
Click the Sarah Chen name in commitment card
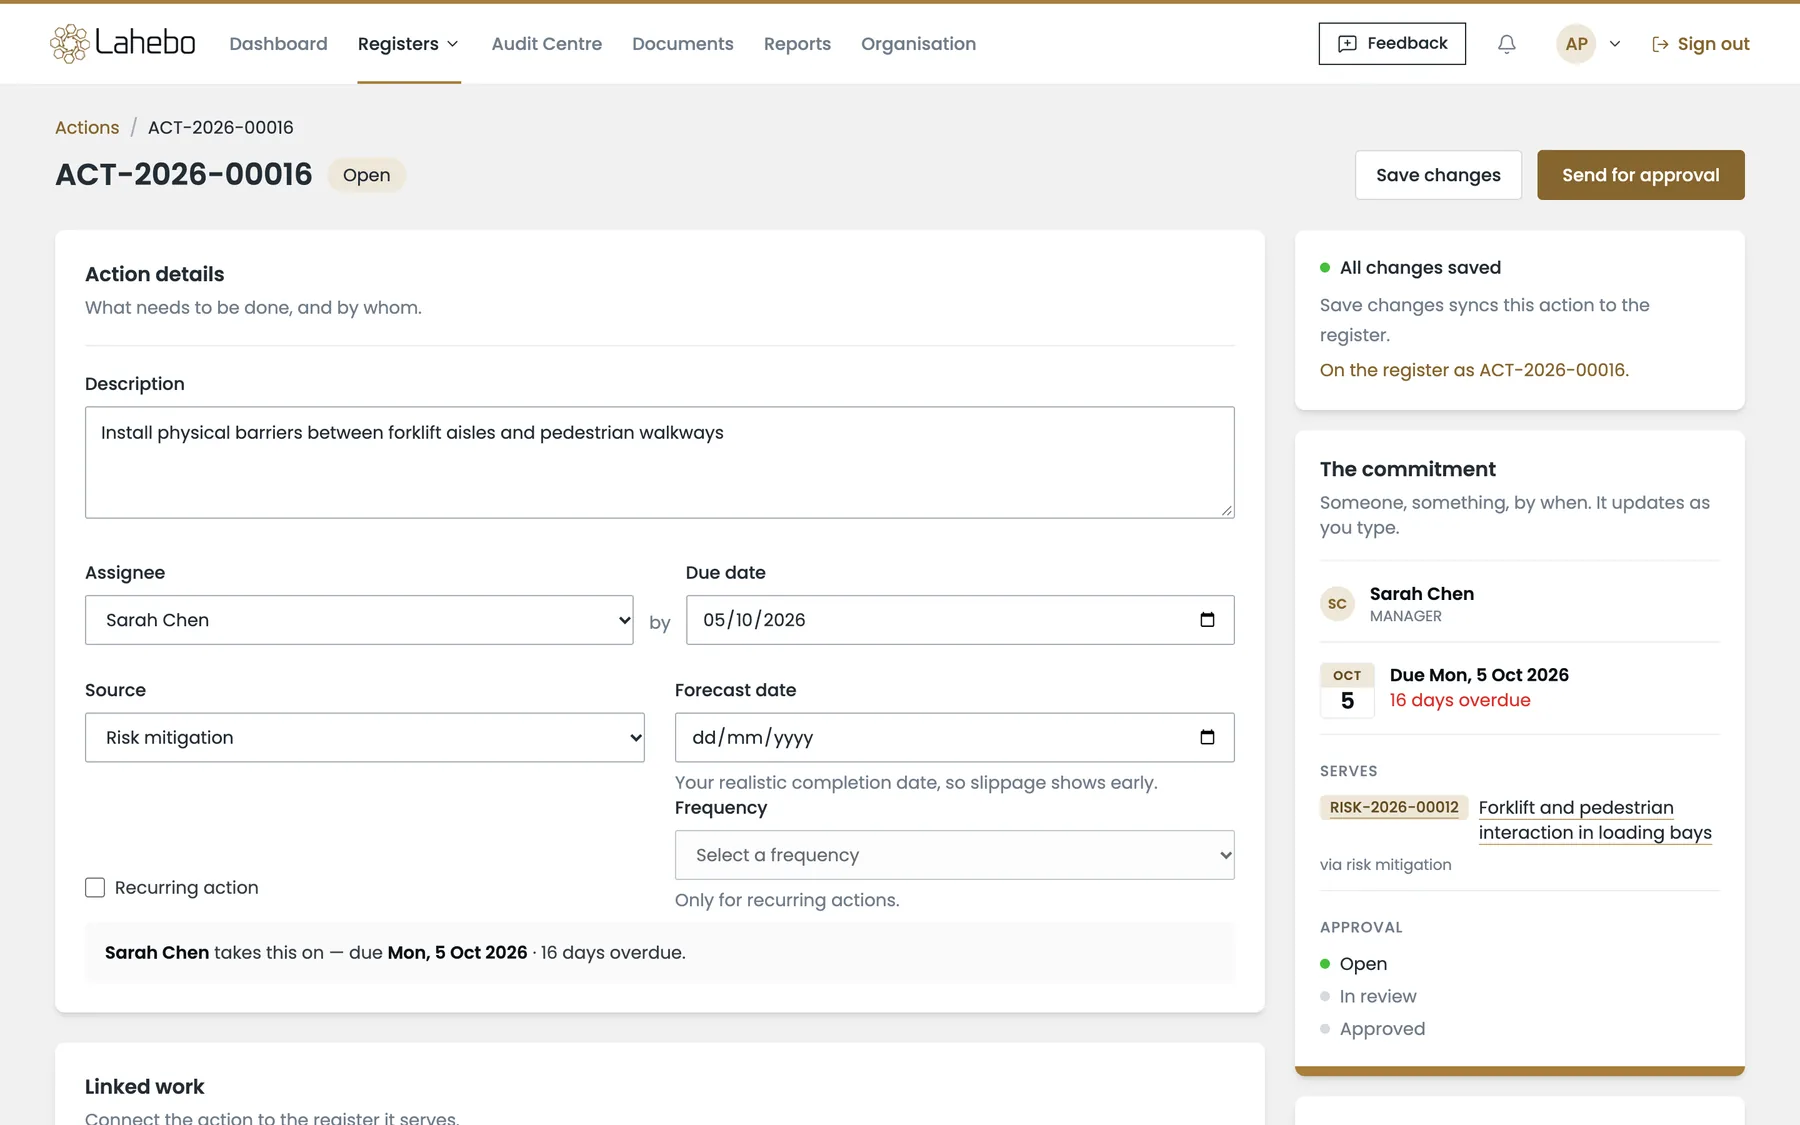point(1422,594)
